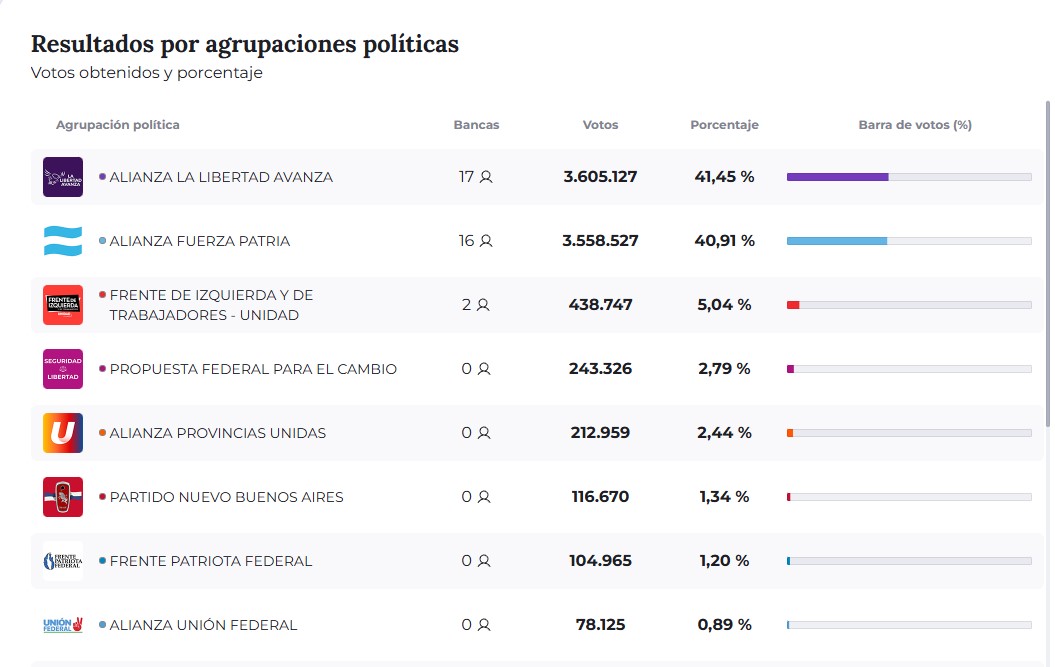Click the Frente Patriota Federal emblem

tap(62, 560)
